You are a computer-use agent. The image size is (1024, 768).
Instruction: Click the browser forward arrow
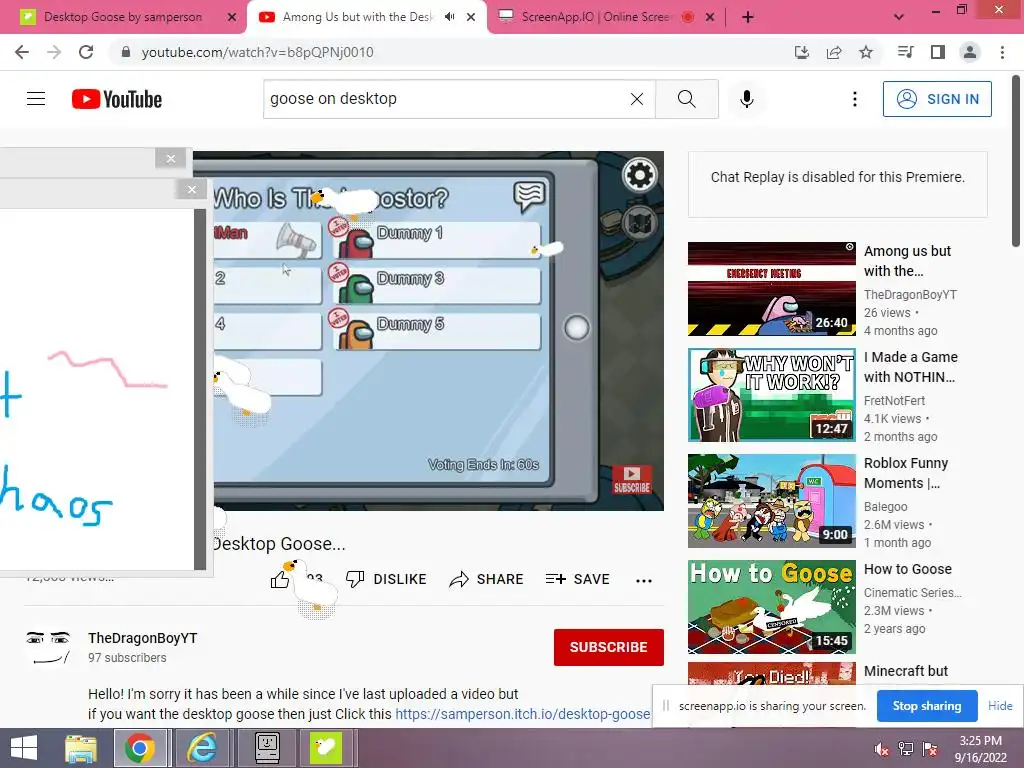point(54,52)
